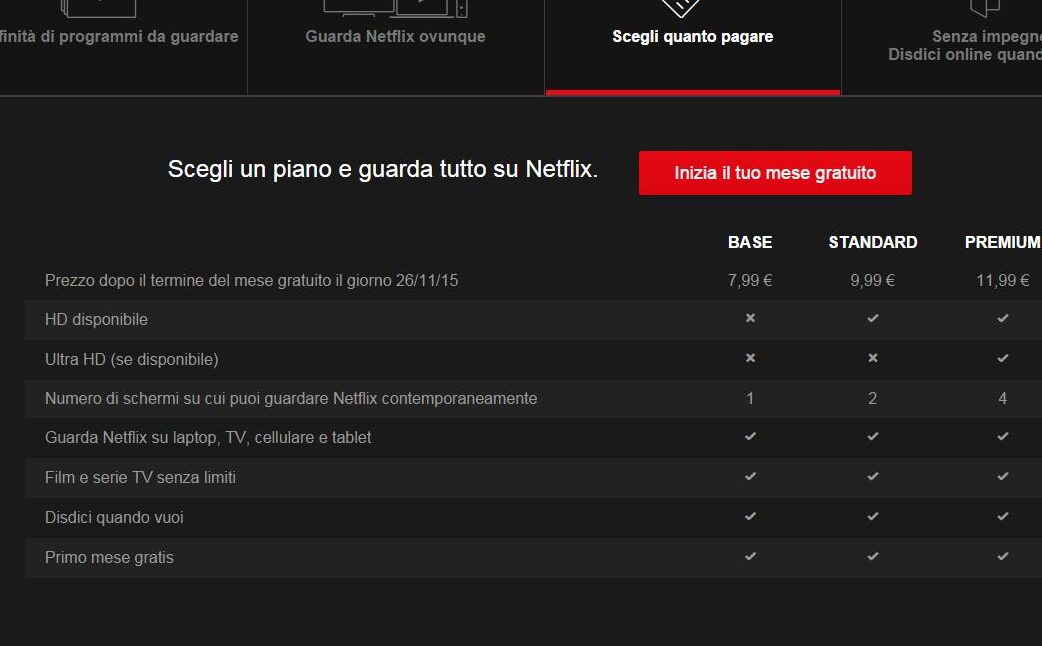
Task: Click 'Ultra HD (se disponibile)' row label
Action: tap(132, 360)
